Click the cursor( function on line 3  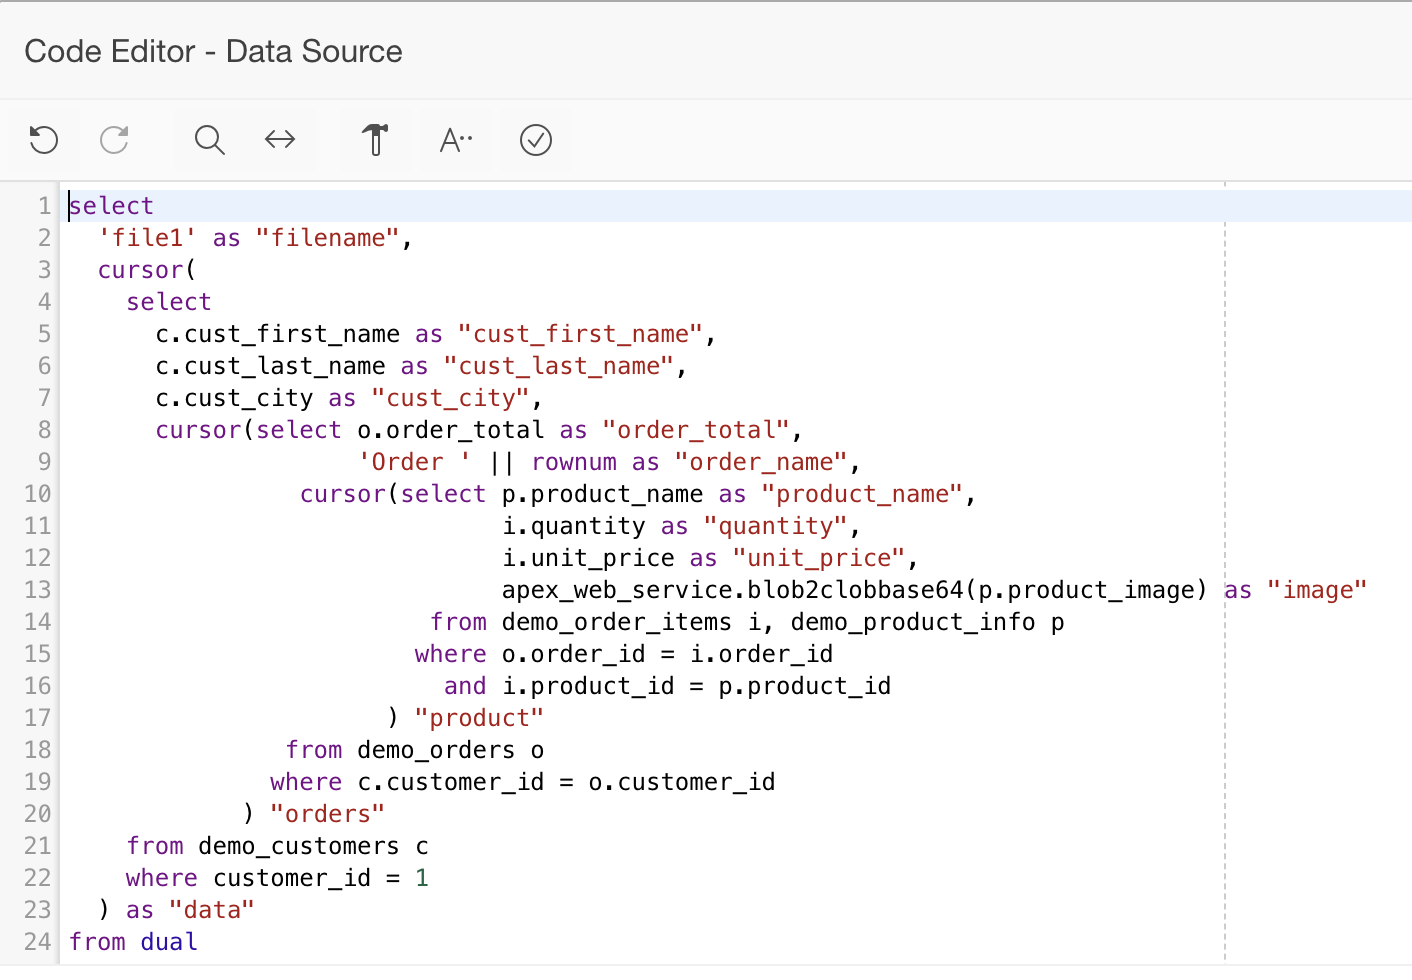pos(141,269)
